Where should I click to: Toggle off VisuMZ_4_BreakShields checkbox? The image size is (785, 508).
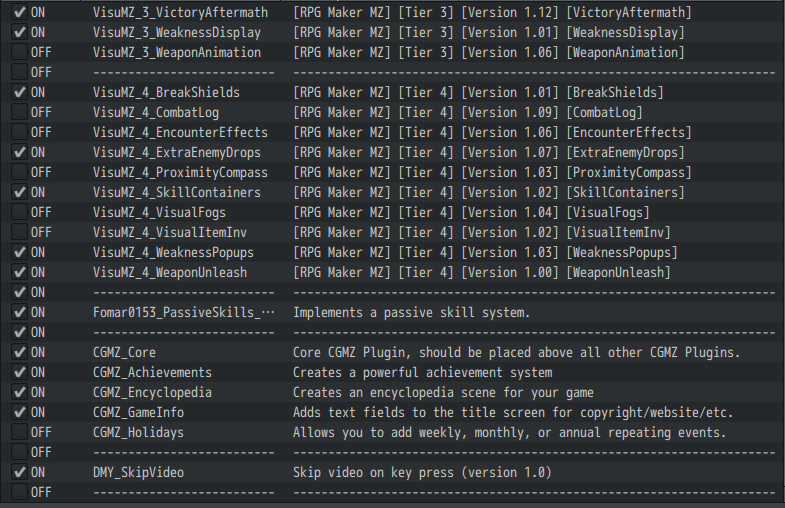click(x=20, y=92)
